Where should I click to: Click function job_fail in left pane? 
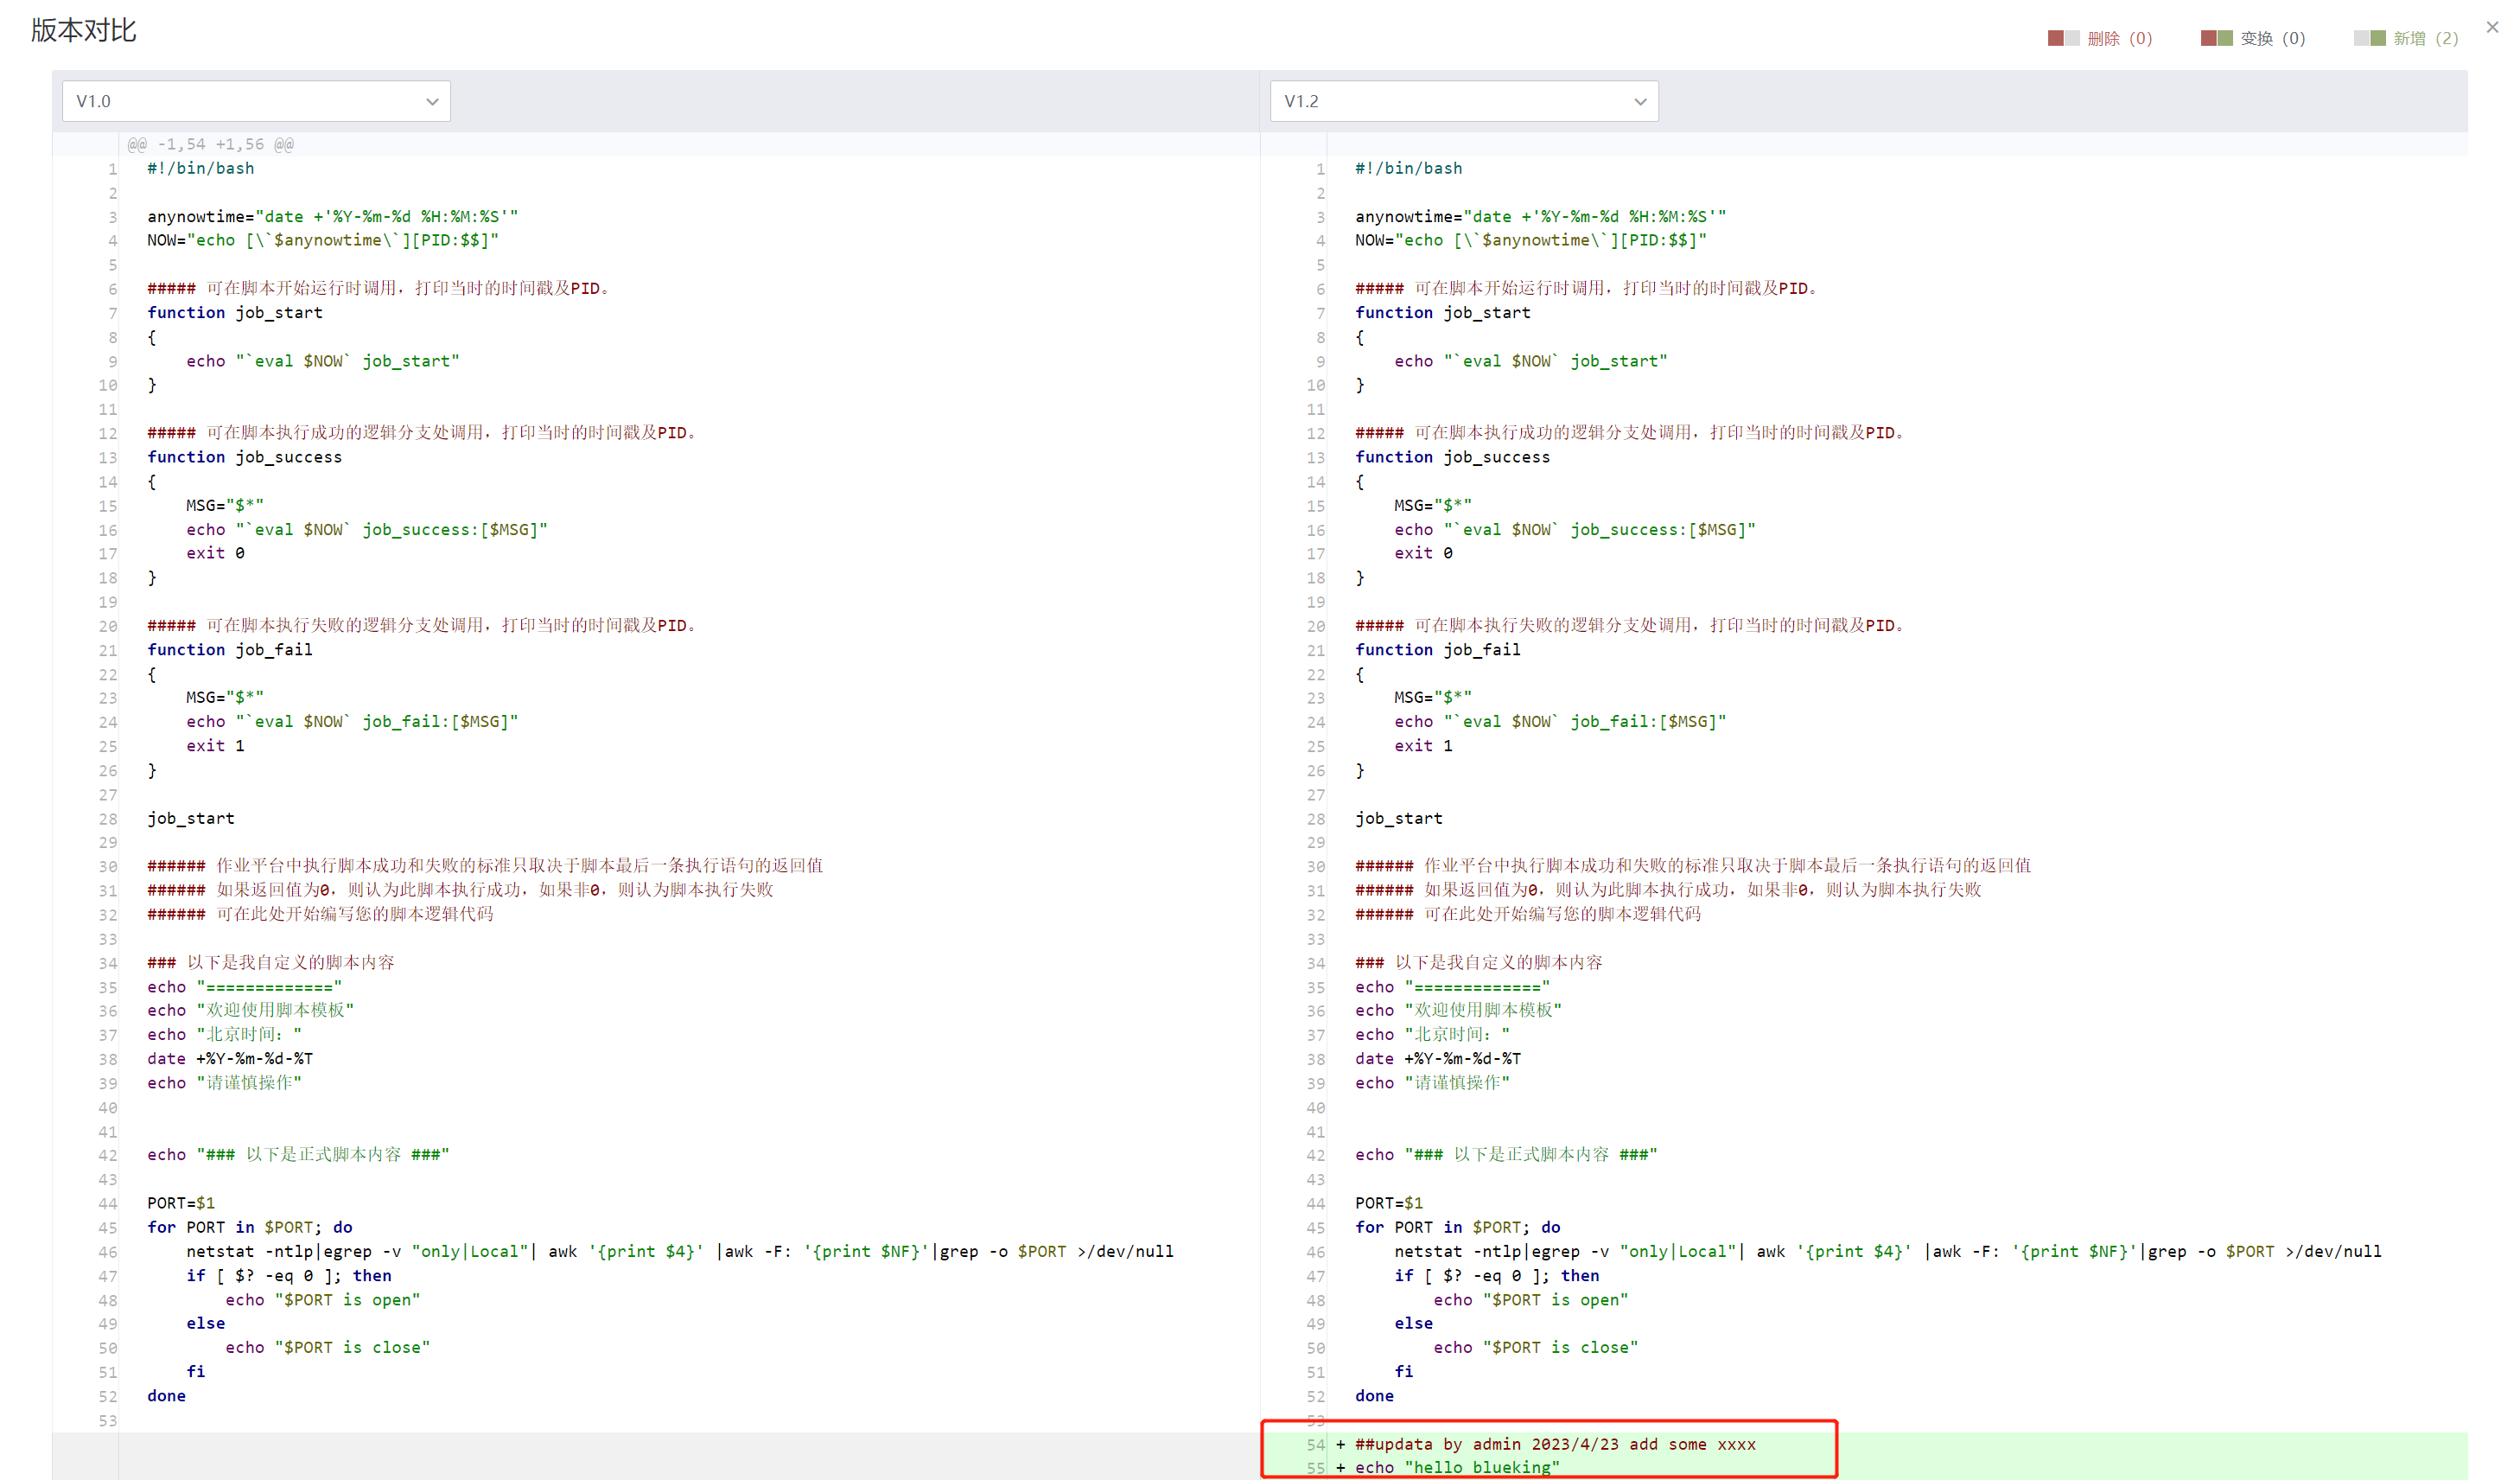click(229, 649)
